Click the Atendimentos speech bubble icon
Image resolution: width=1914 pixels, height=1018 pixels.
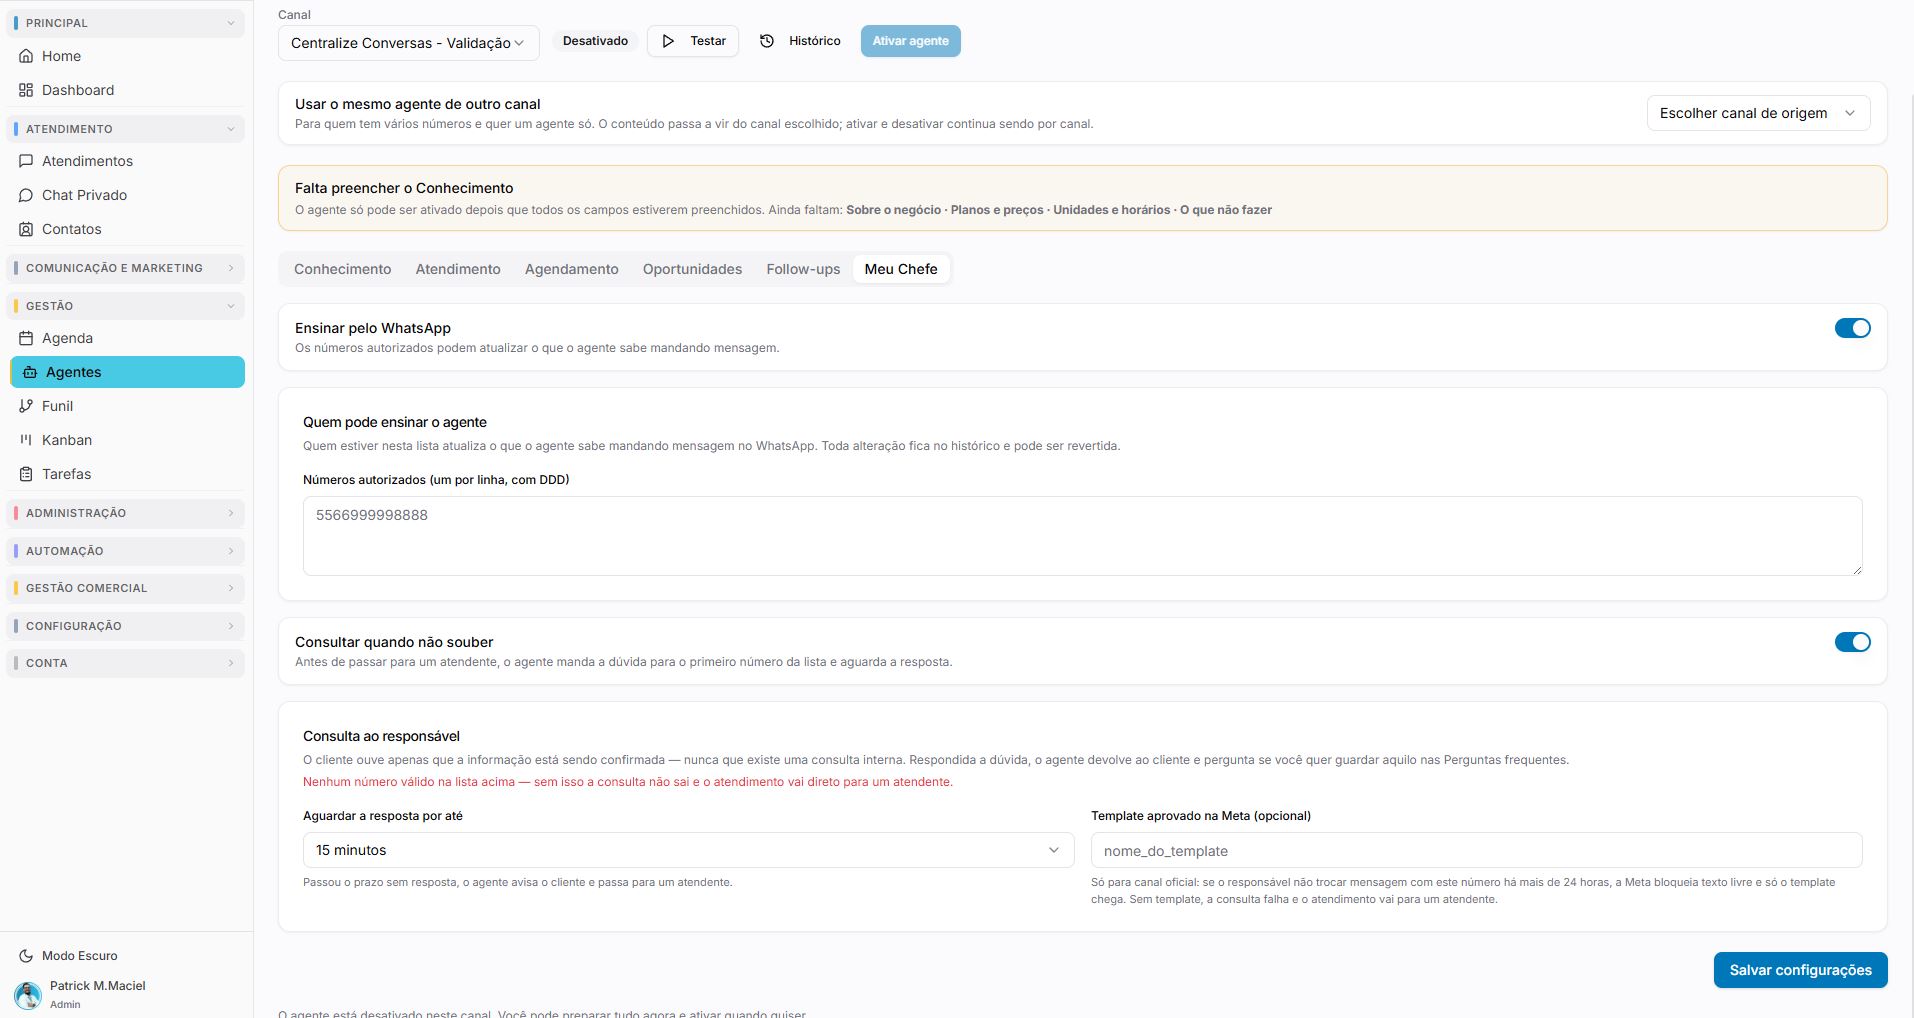(26, 161)
